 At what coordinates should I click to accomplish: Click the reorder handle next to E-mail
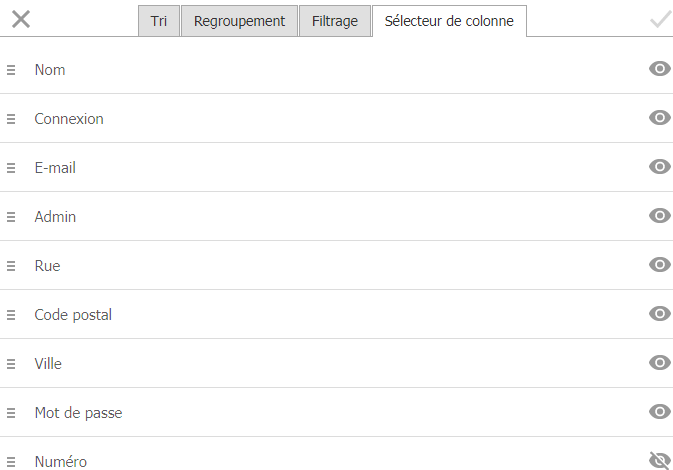(x=11, y=168)
